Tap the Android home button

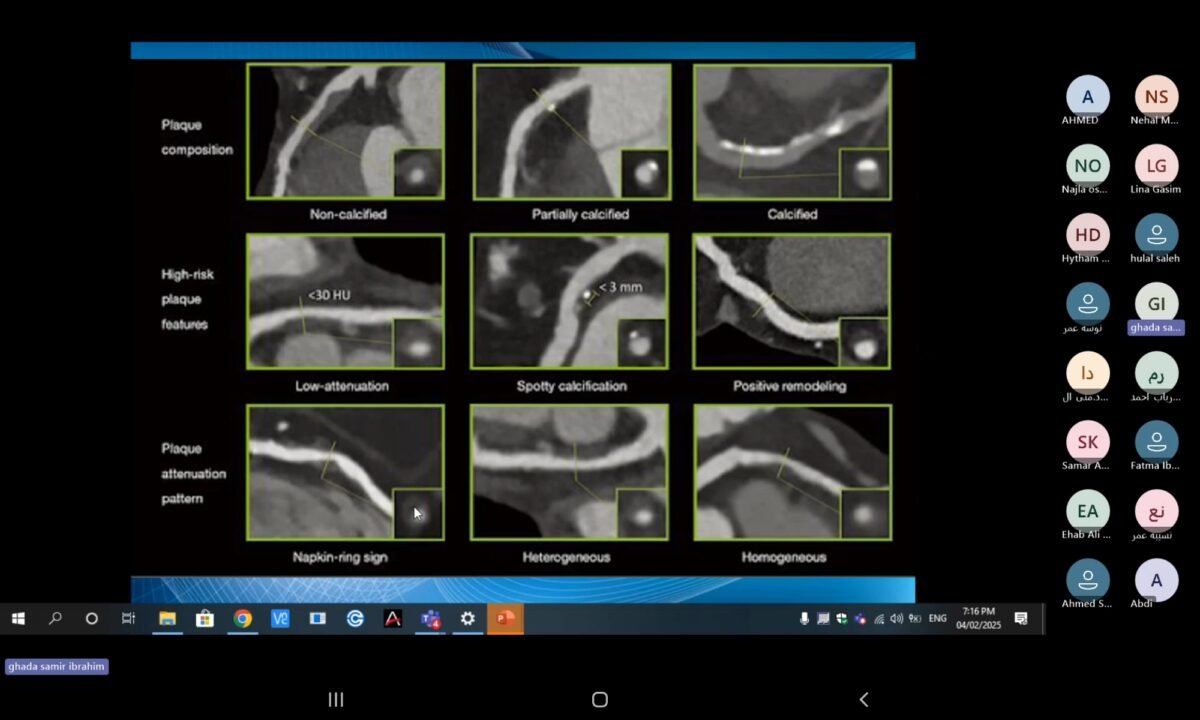click(x=600, y=700)
